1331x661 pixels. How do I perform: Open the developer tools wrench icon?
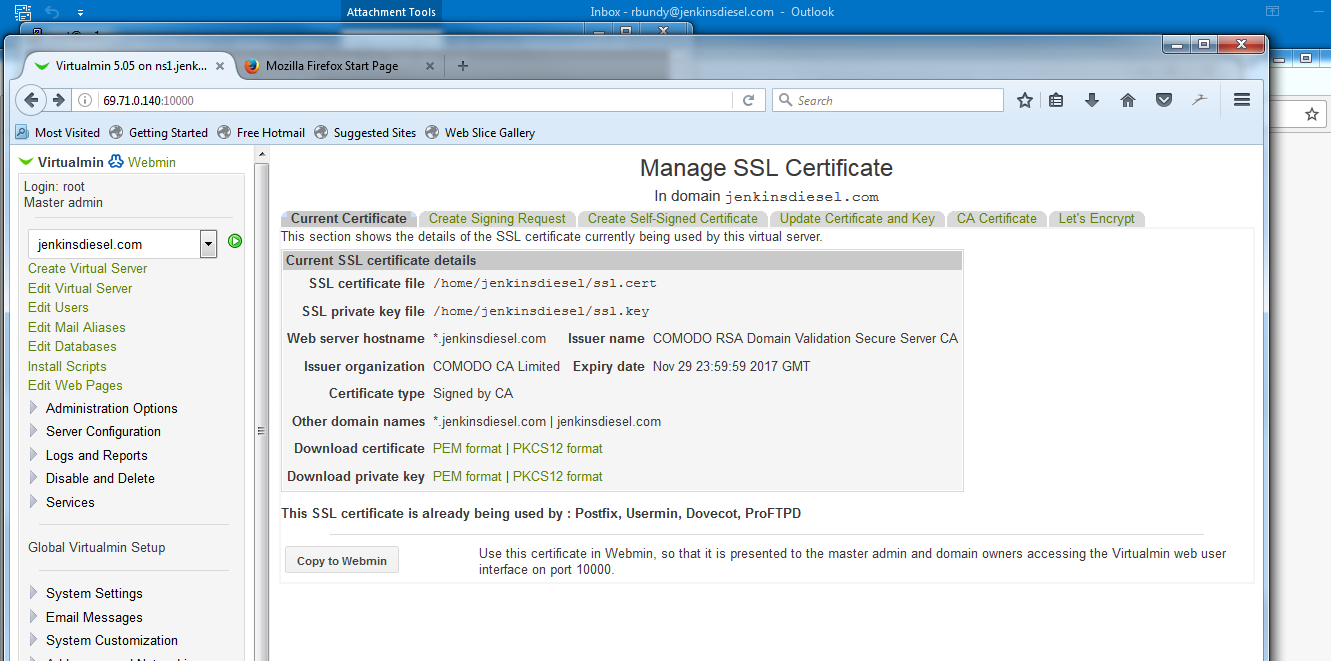1200,100
